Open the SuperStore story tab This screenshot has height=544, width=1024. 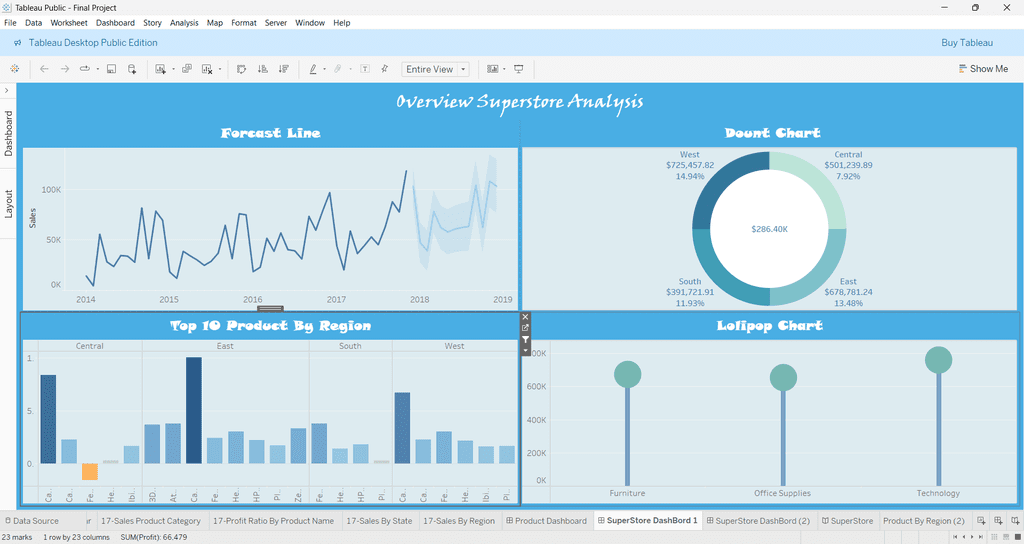click(847, 520)
